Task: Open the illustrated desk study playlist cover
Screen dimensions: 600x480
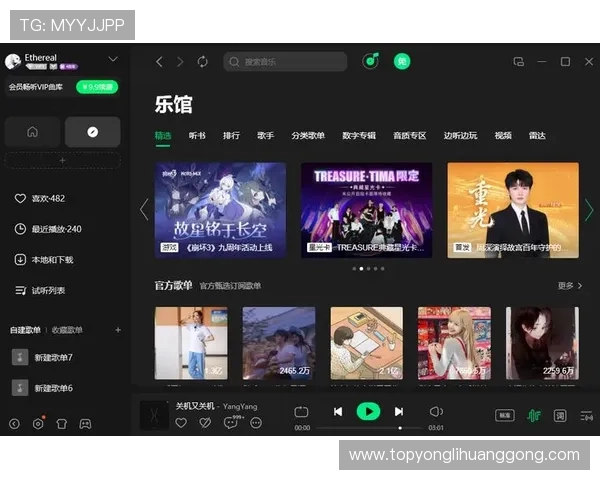Action: tap(367, 343)
